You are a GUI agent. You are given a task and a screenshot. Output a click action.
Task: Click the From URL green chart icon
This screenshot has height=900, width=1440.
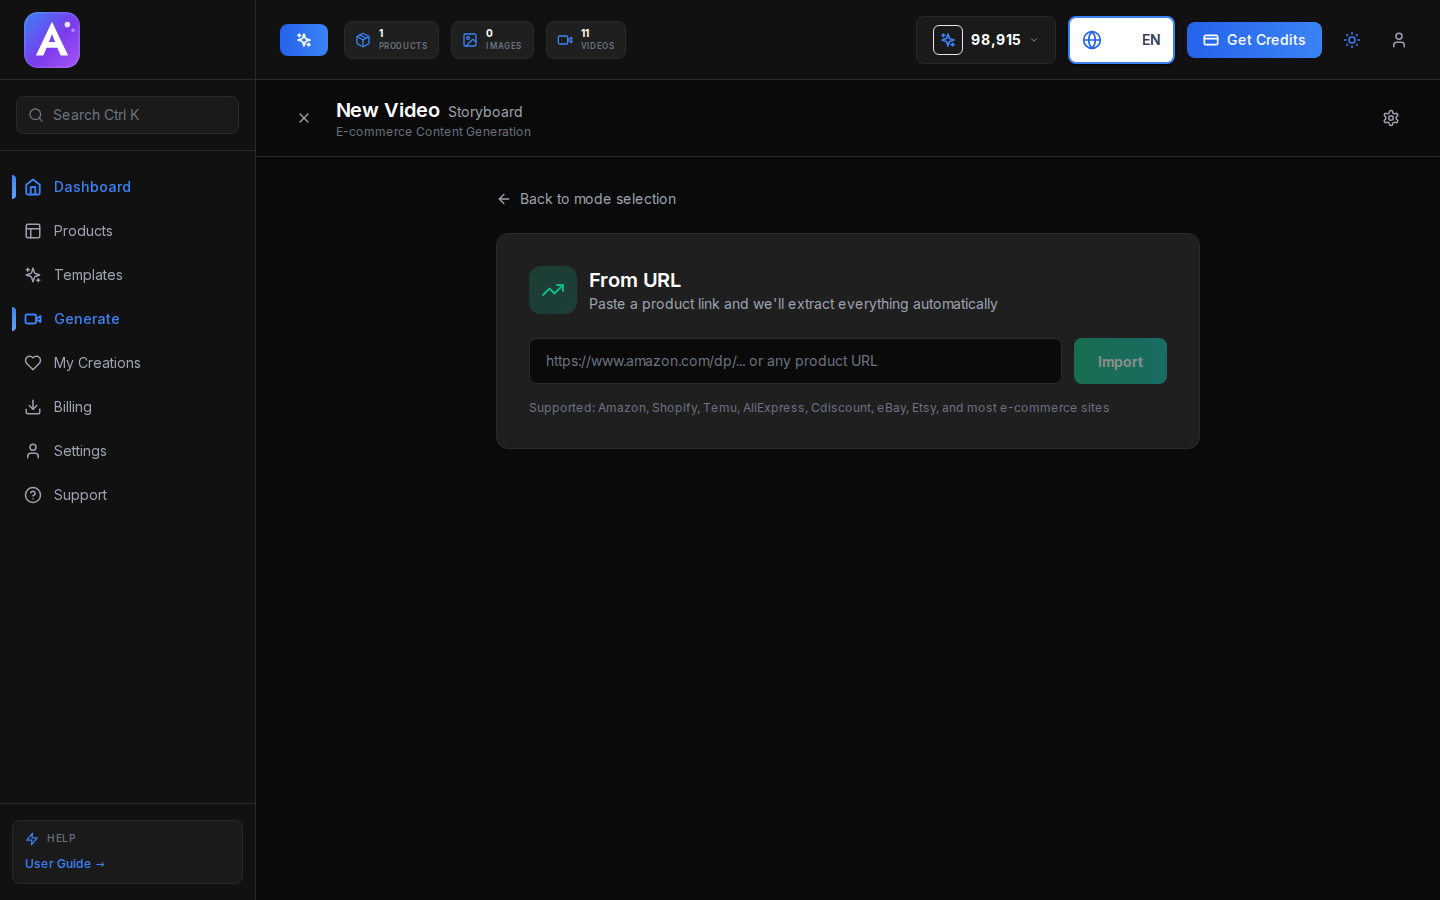[x=553, y=290]
